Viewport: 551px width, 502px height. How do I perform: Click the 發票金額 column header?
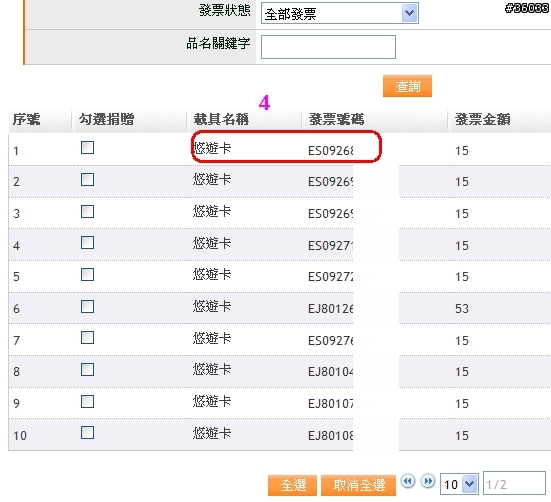click(x=482, y=119)
